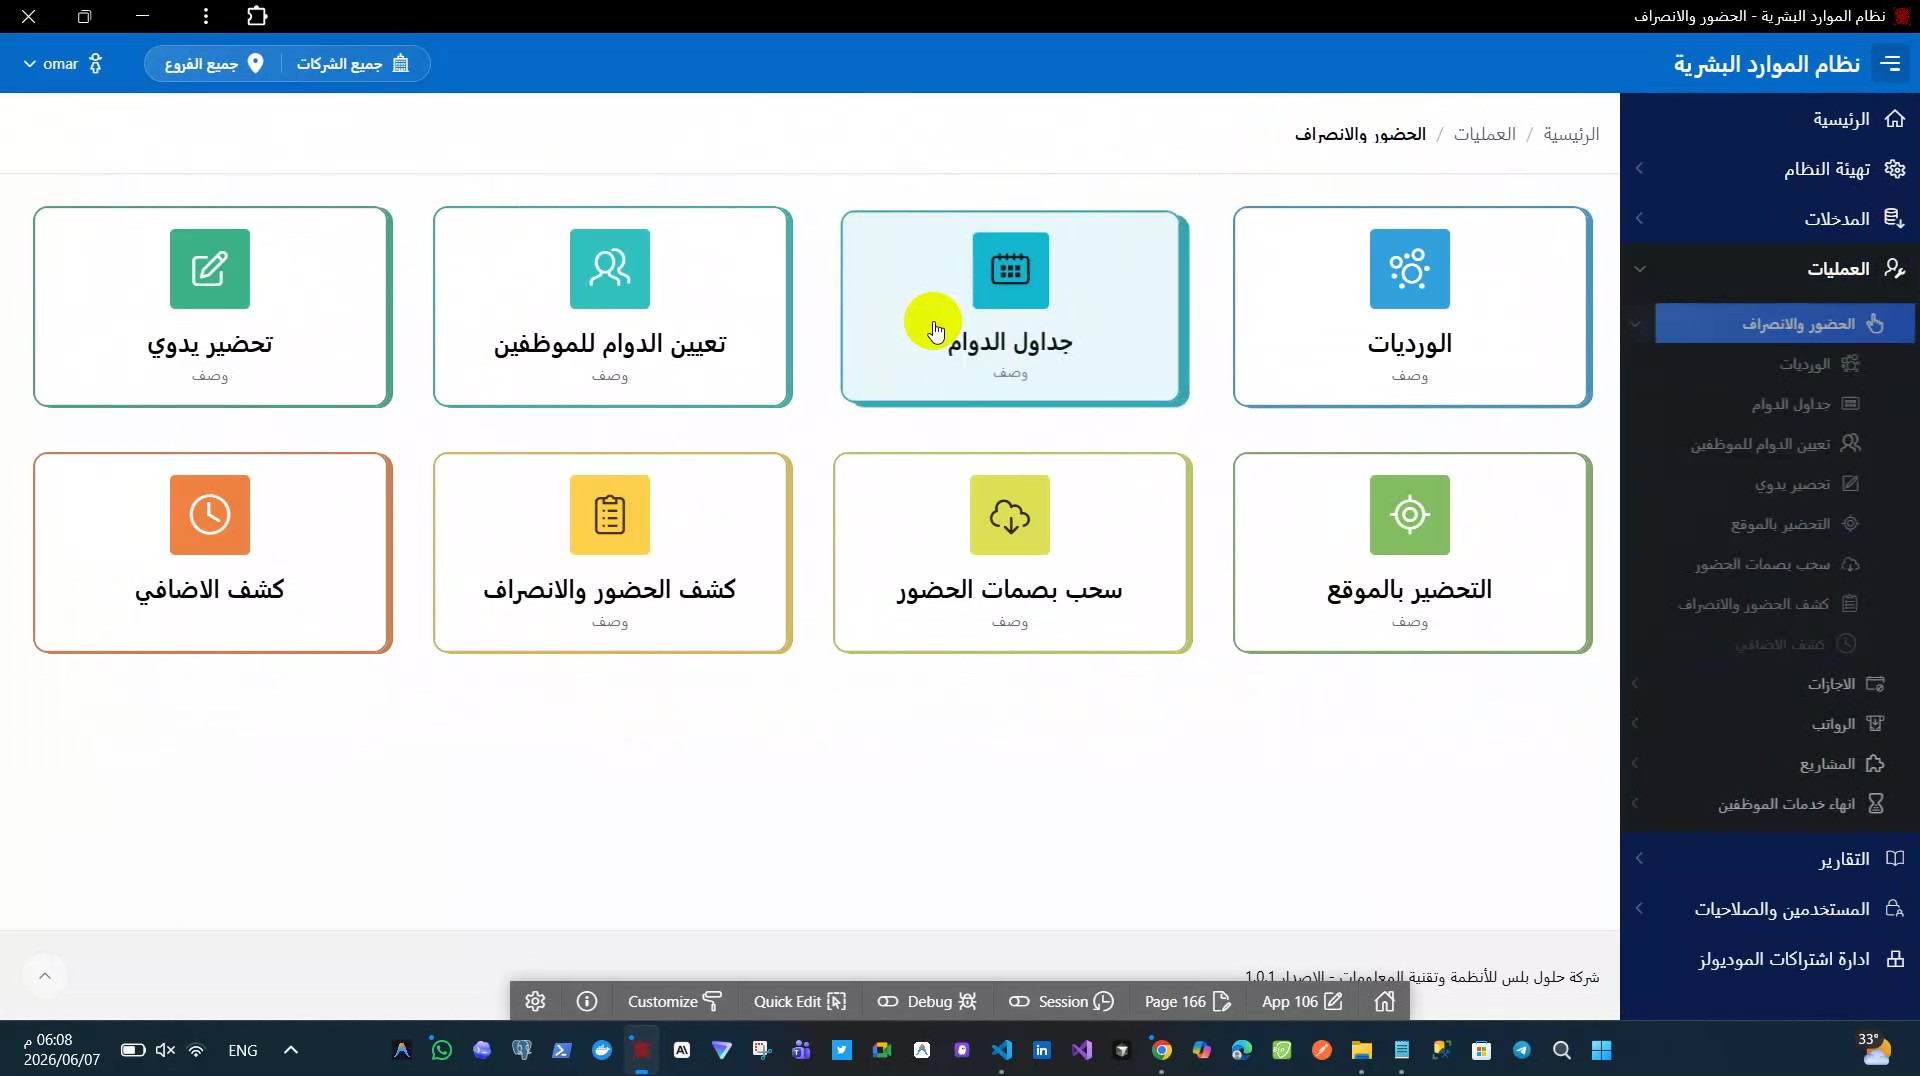1920x1076 pixels.
Task: Expand تهيئة النظام sidebar menu
Action: point(1770,169)
